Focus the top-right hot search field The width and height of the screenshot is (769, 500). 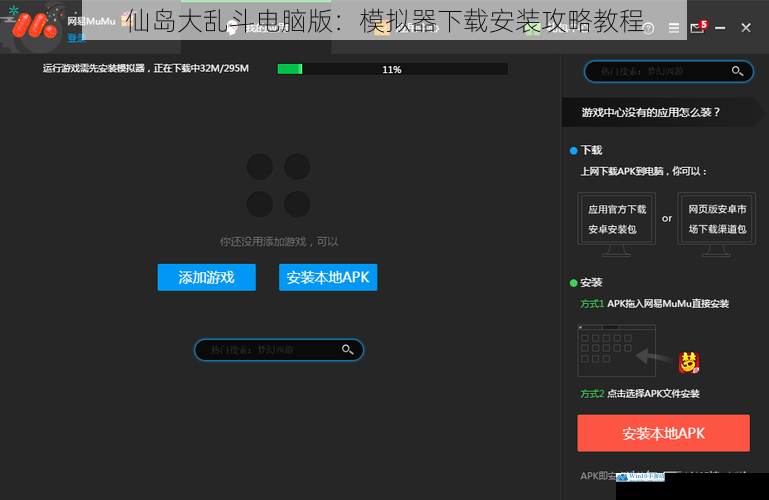tap(668, 72)
